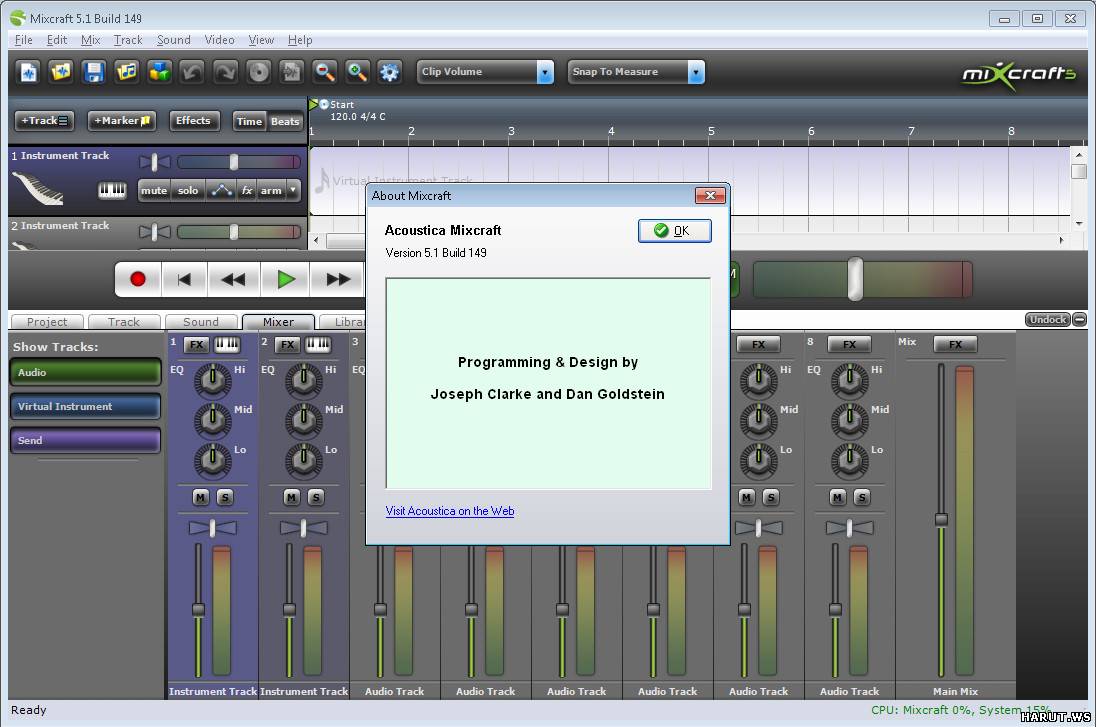The image size is (1096, 727).
Task: Open the Help menu
Action: (300, 40)
